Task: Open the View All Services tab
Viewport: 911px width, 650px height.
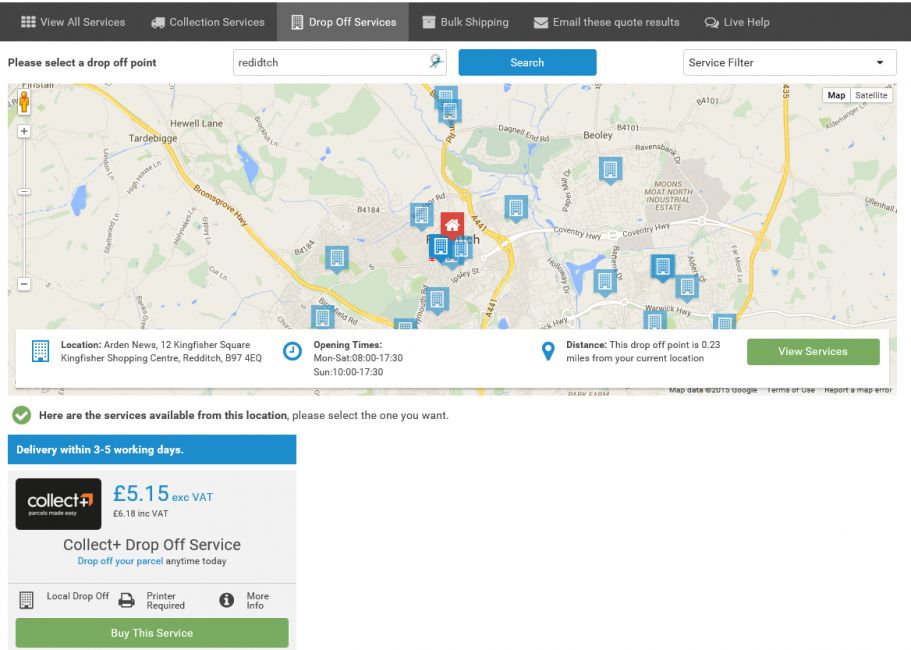Action: coord(73,22)
